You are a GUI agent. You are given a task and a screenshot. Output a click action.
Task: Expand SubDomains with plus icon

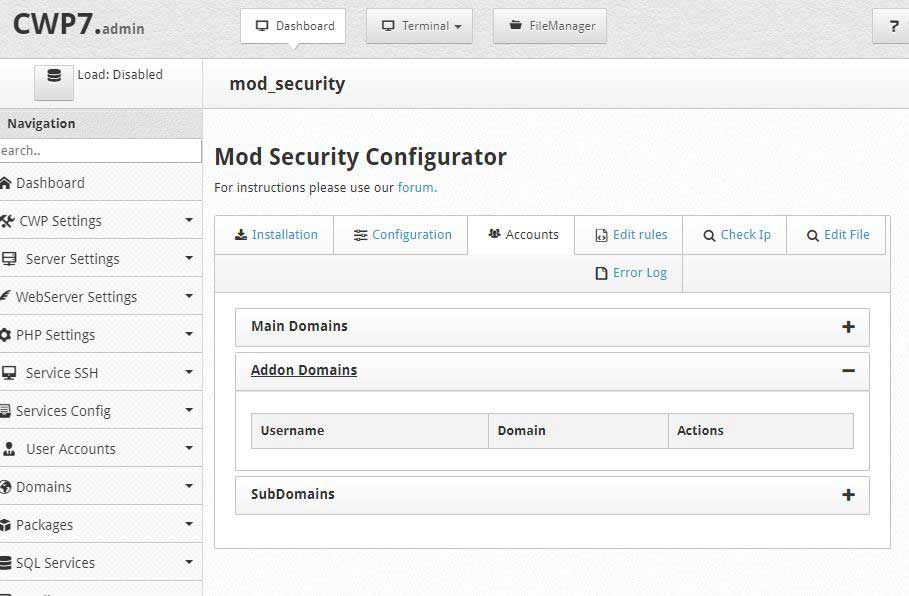(848, 495)
